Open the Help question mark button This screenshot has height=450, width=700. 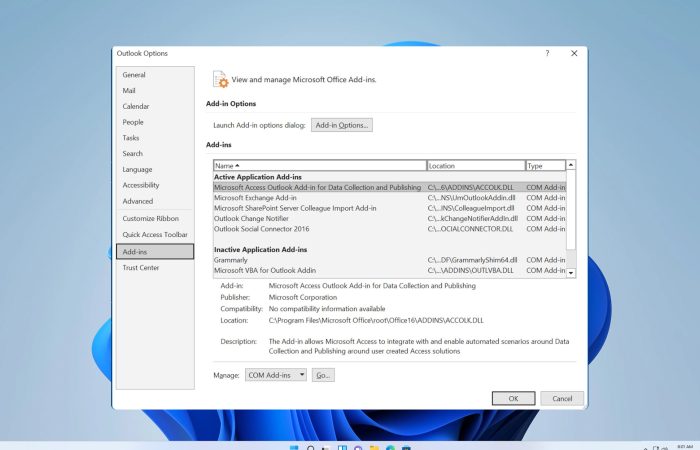[547, 53]
